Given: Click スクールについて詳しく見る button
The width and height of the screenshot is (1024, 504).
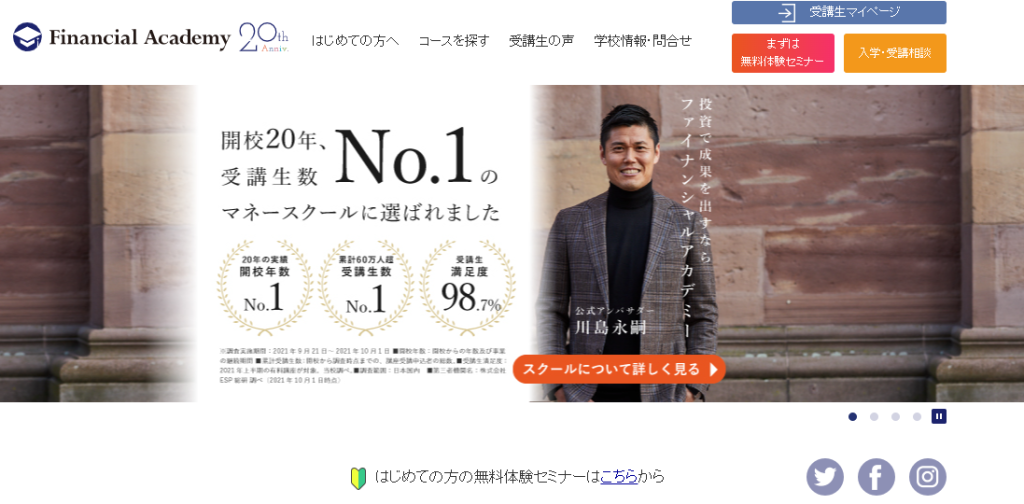Looking at the screenshot, I should [619, 370].
